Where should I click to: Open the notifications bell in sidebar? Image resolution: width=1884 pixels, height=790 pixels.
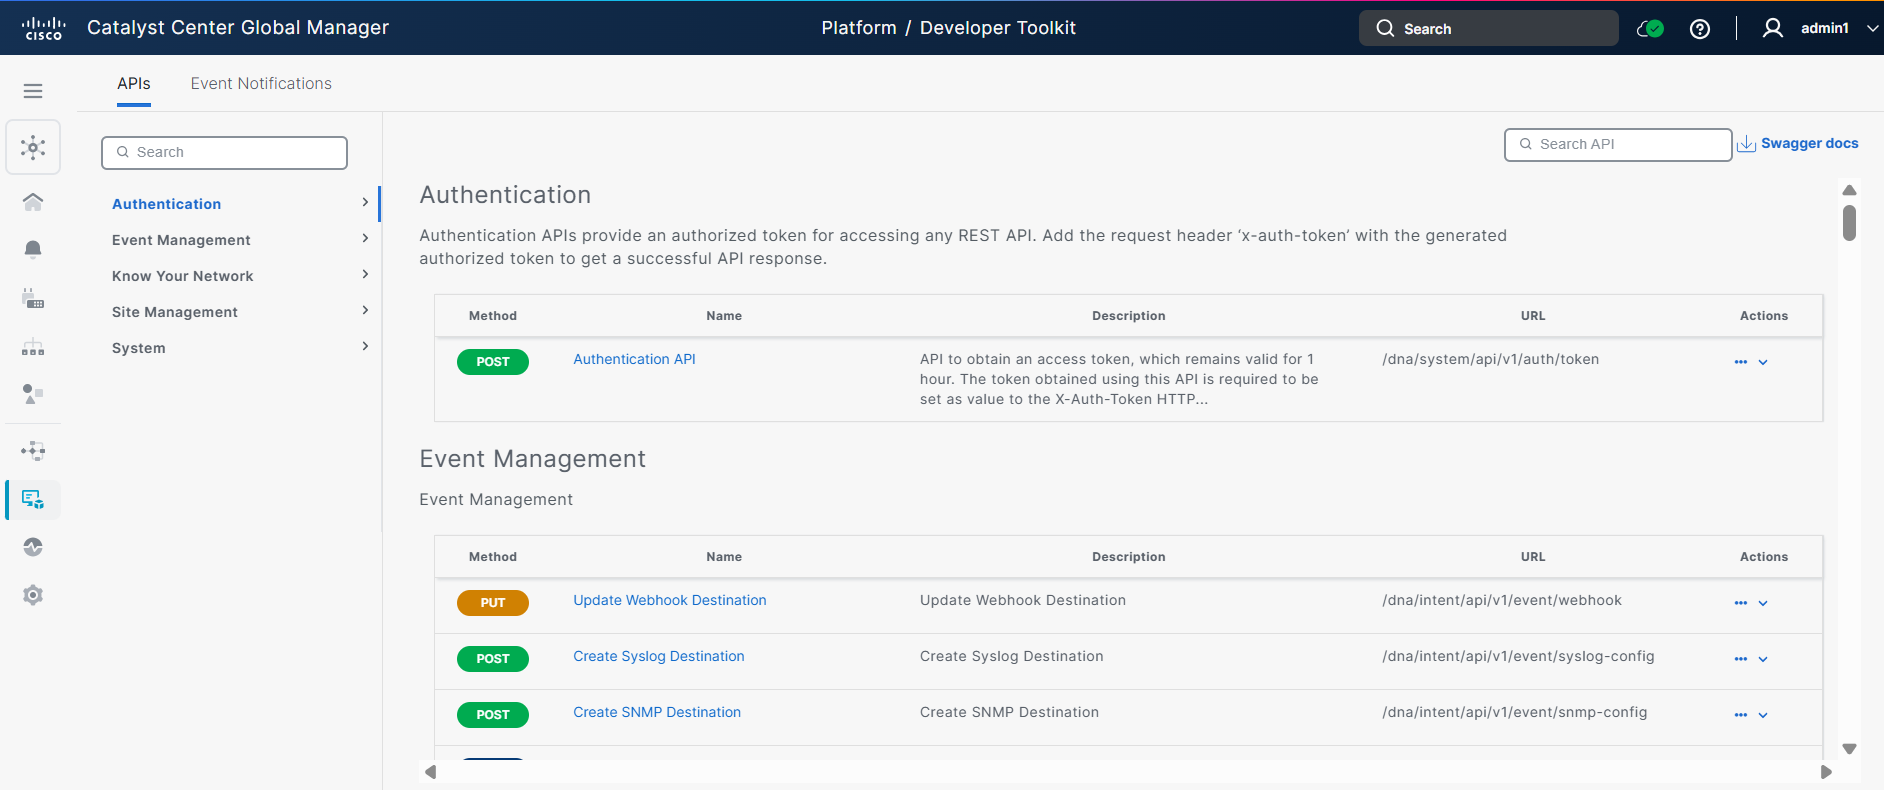[x=33, y=249]
